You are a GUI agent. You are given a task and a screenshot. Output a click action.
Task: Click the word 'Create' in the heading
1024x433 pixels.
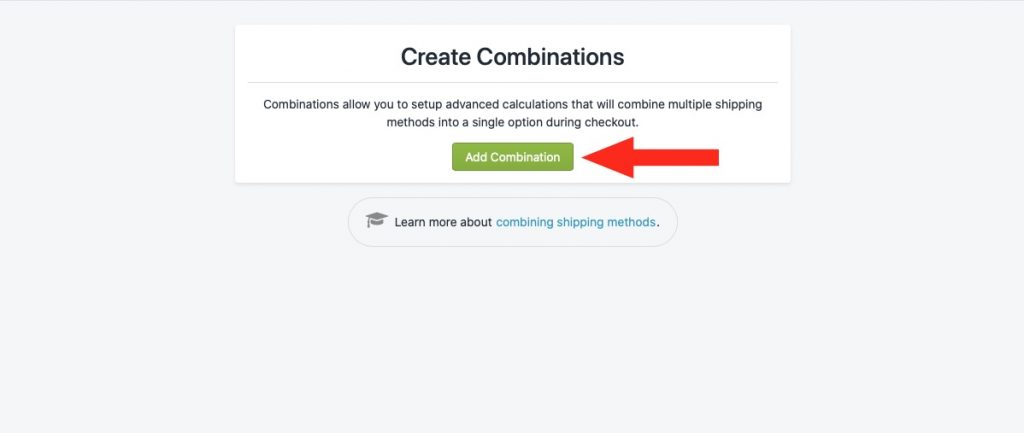tap(436, 57)
